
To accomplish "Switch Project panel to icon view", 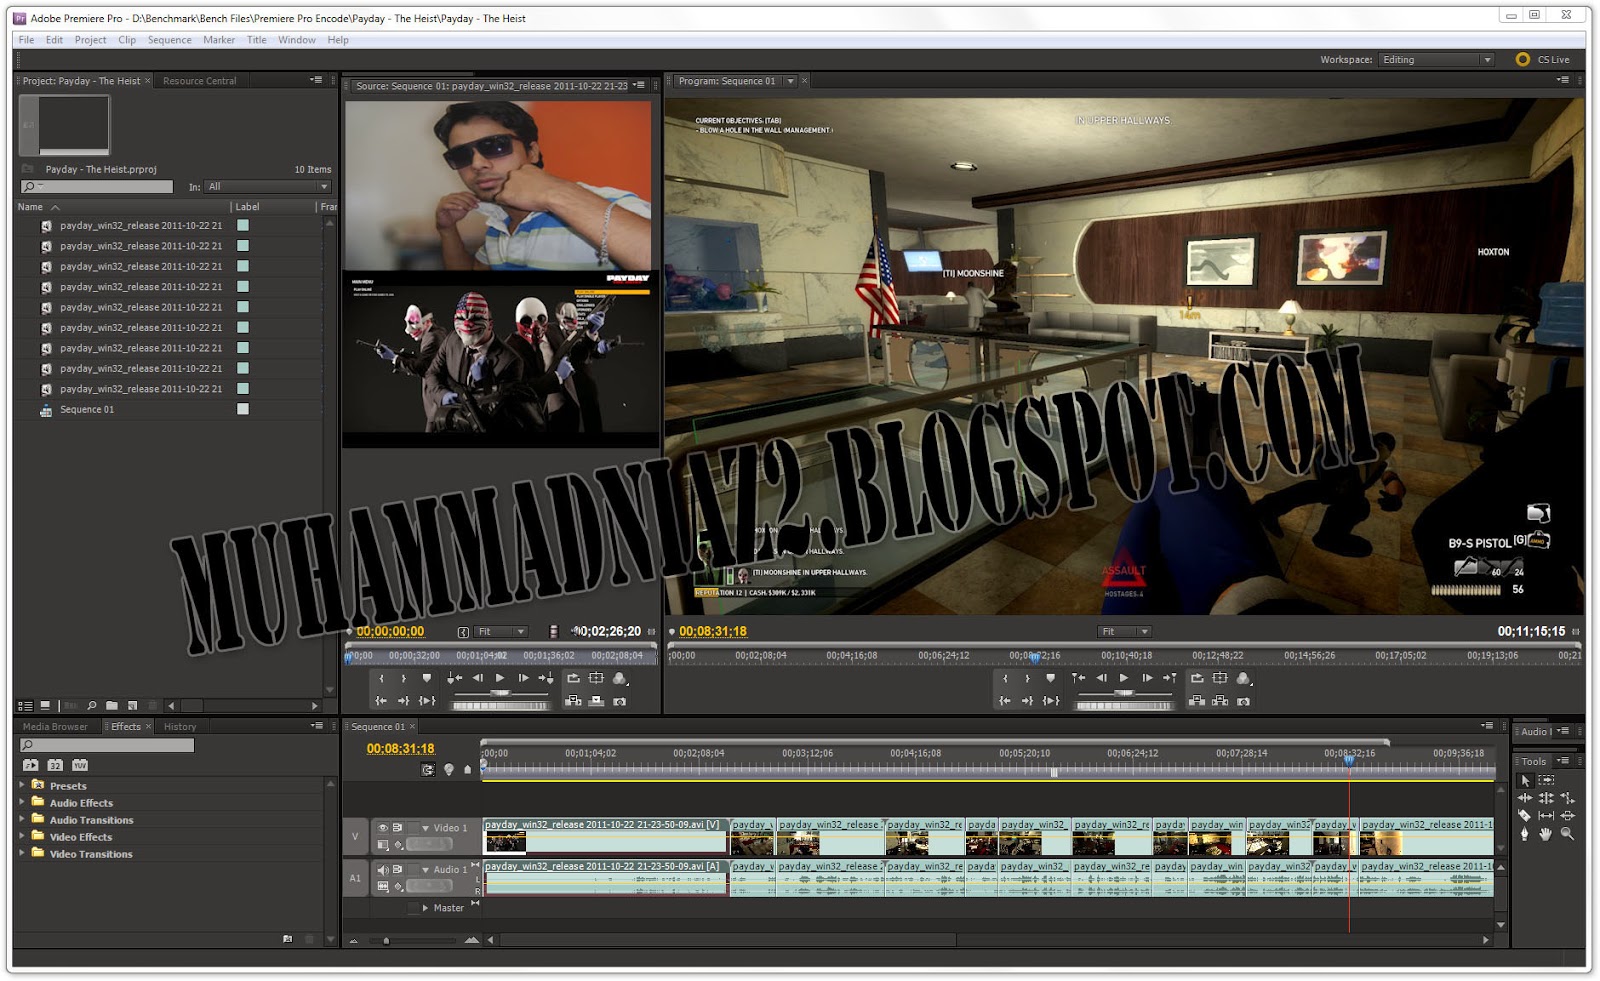I will click(x=45, y=705).
